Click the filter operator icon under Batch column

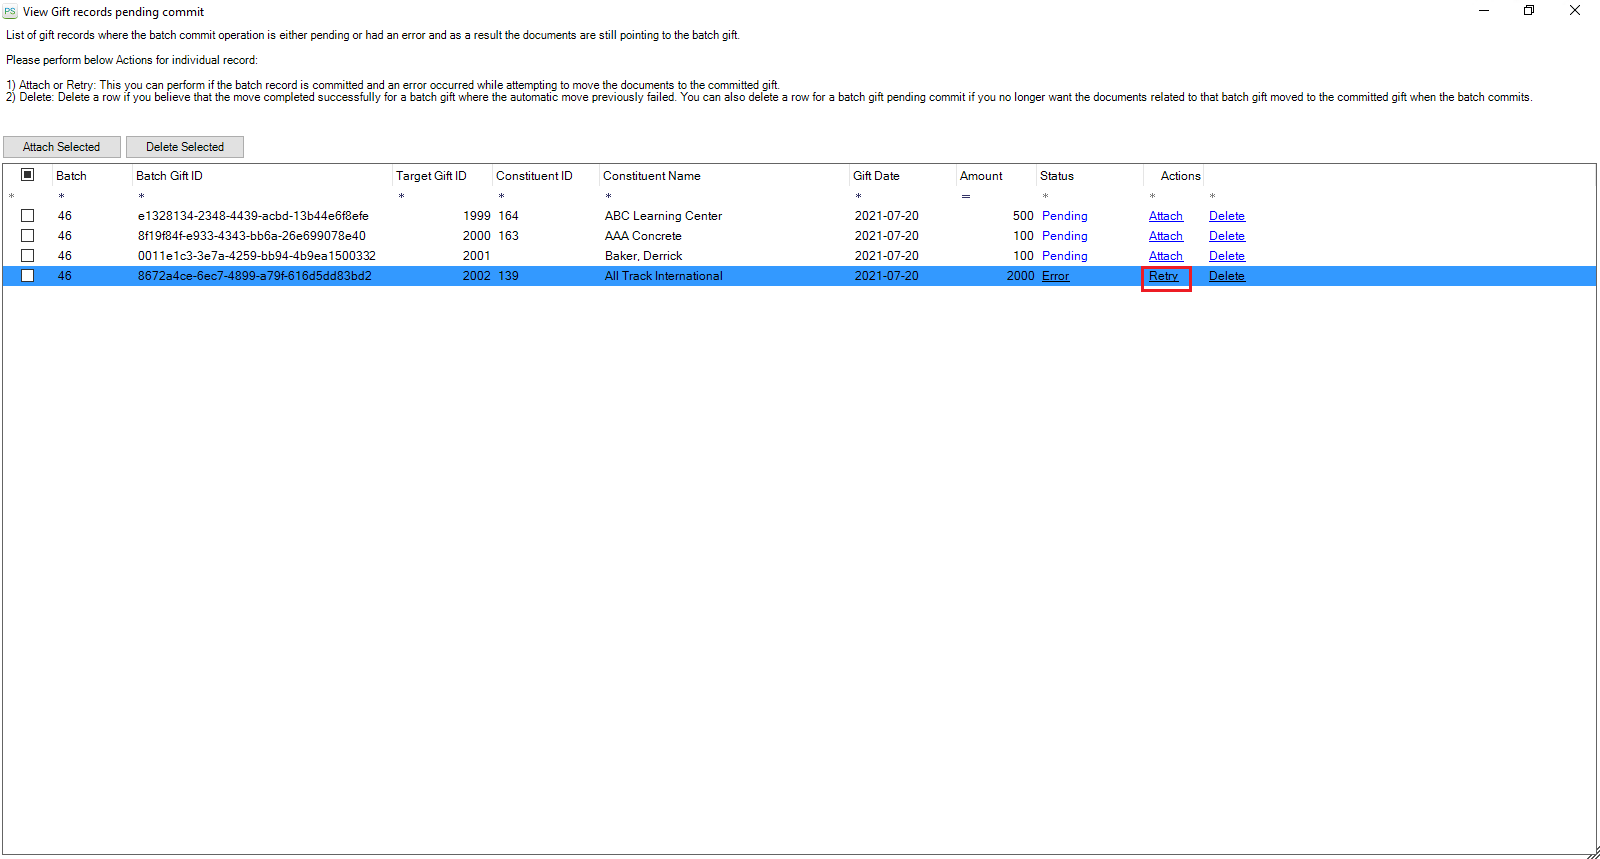tap(61, 196)
